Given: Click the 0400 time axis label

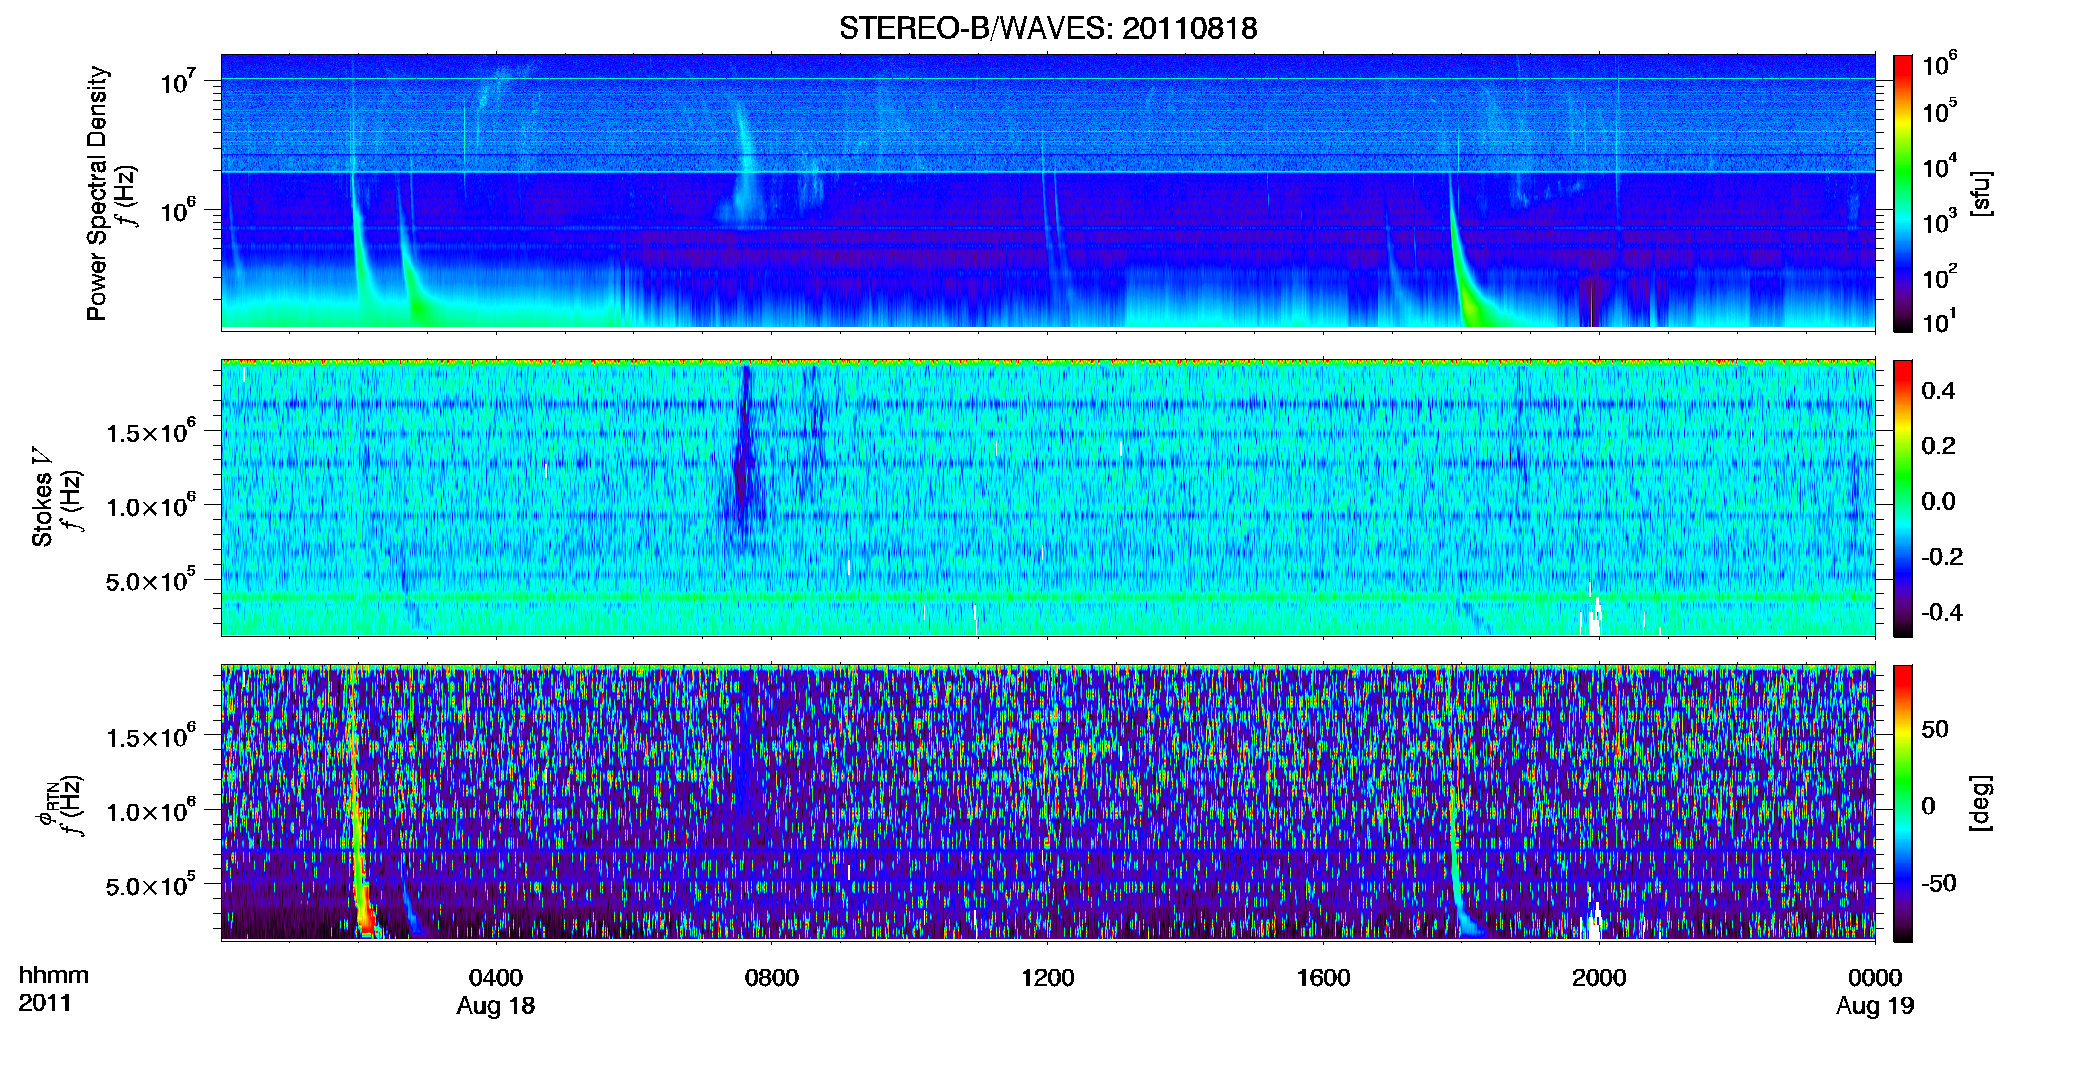Looking at the screenshot, I should click(496, 977).
